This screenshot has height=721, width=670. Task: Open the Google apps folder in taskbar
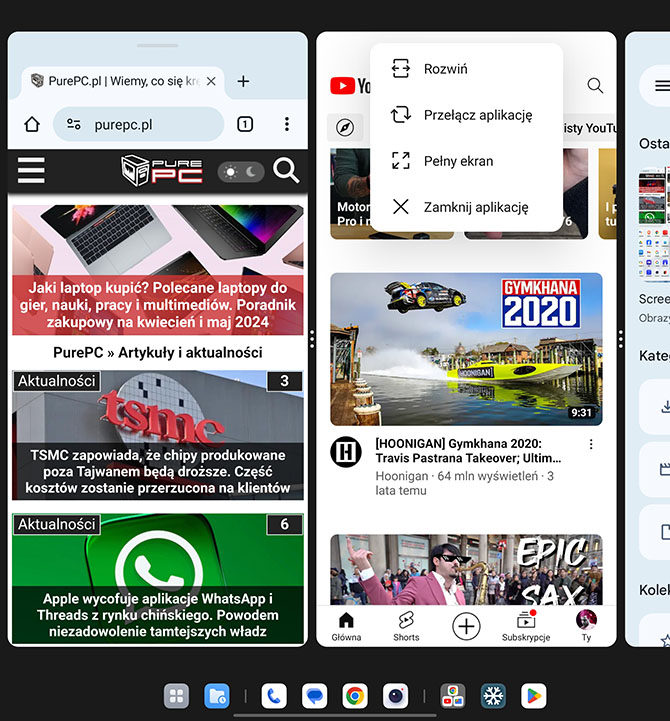[x=453, y=696]
